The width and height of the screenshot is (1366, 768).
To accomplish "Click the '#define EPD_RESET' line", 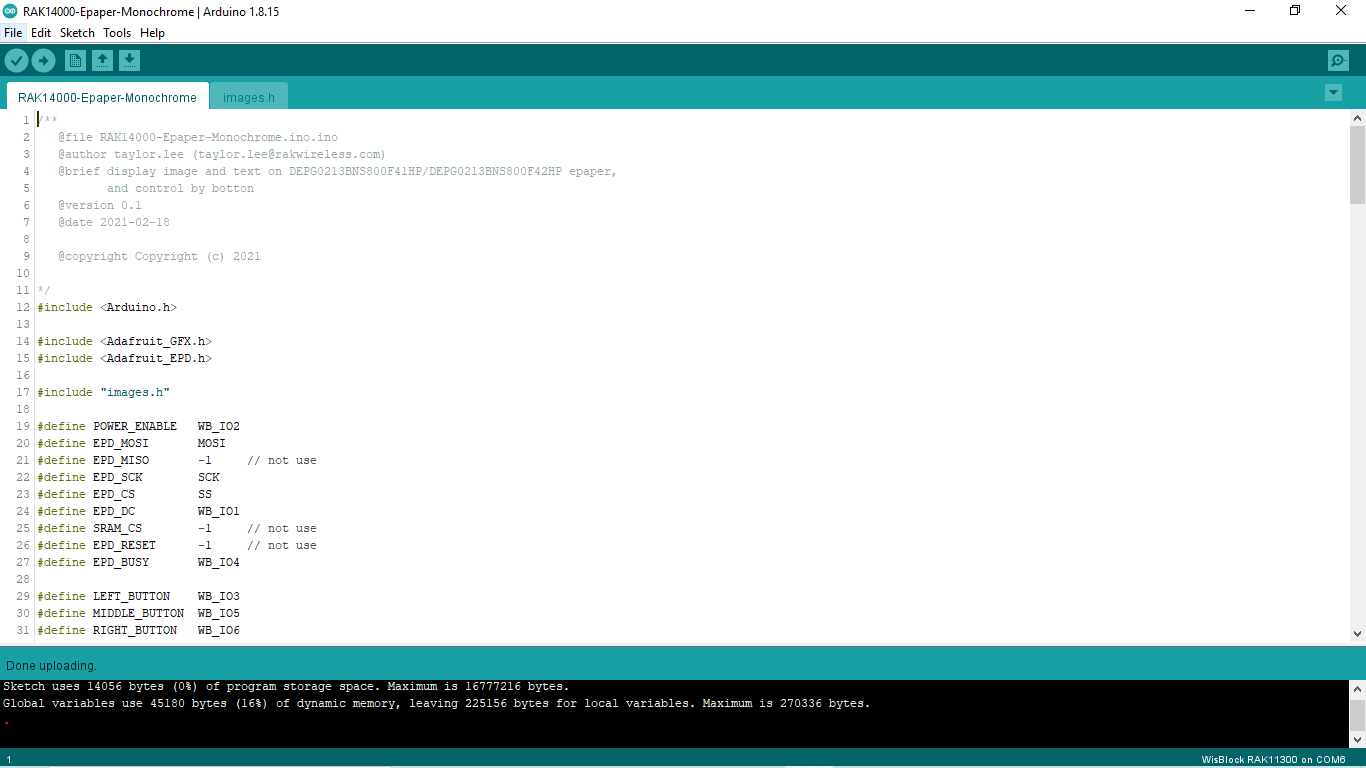I will click(177, 545).
